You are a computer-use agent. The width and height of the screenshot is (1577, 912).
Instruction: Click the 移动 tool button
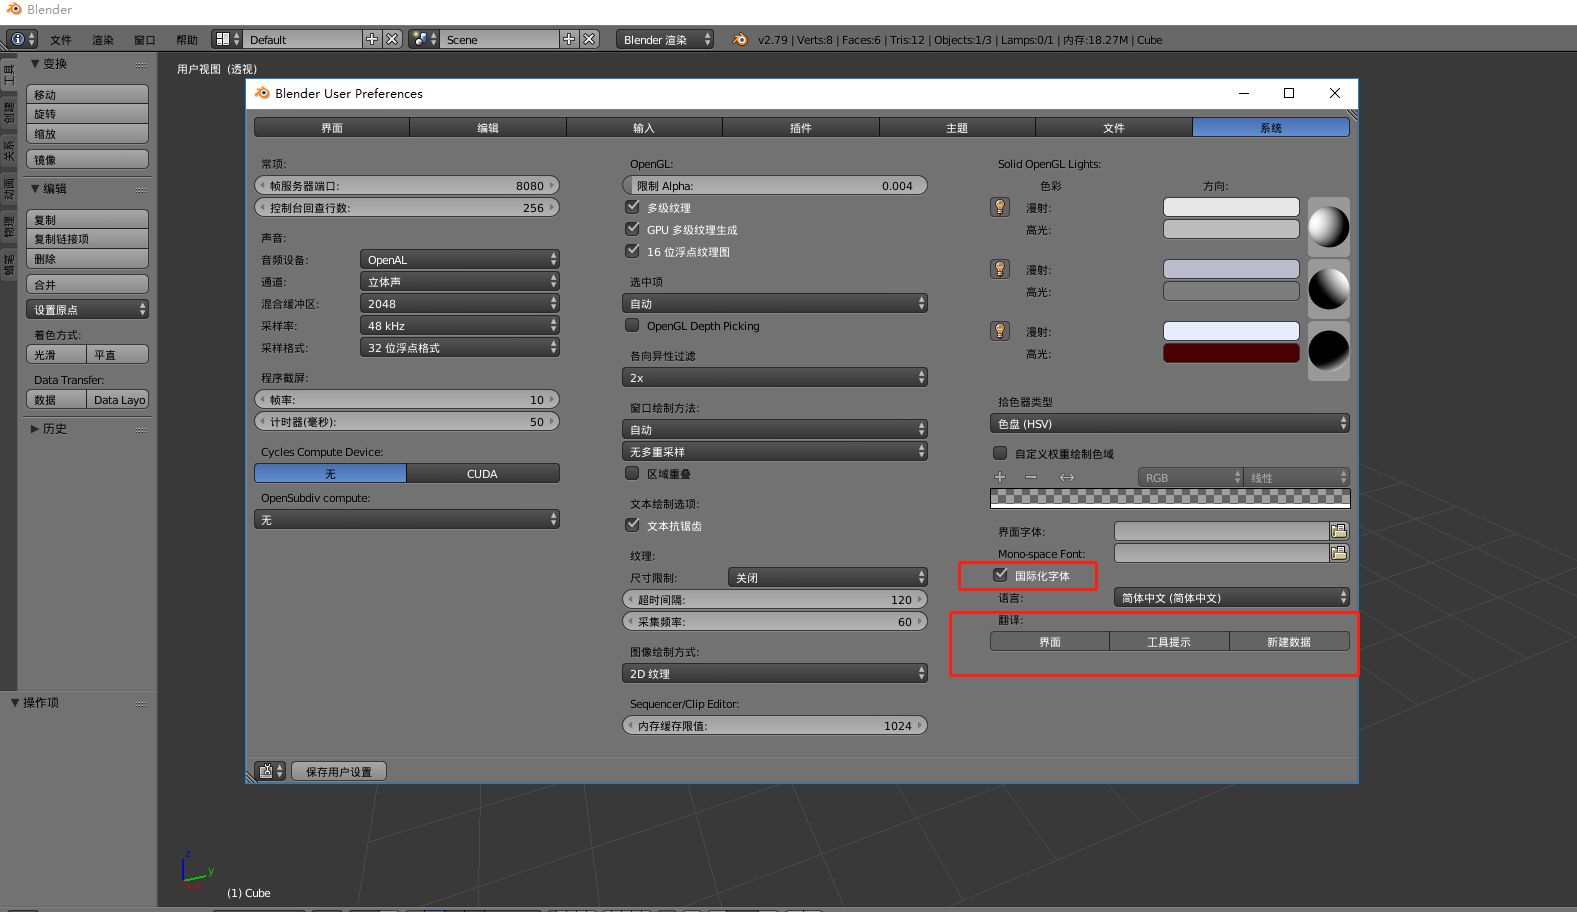click(87, 94)
